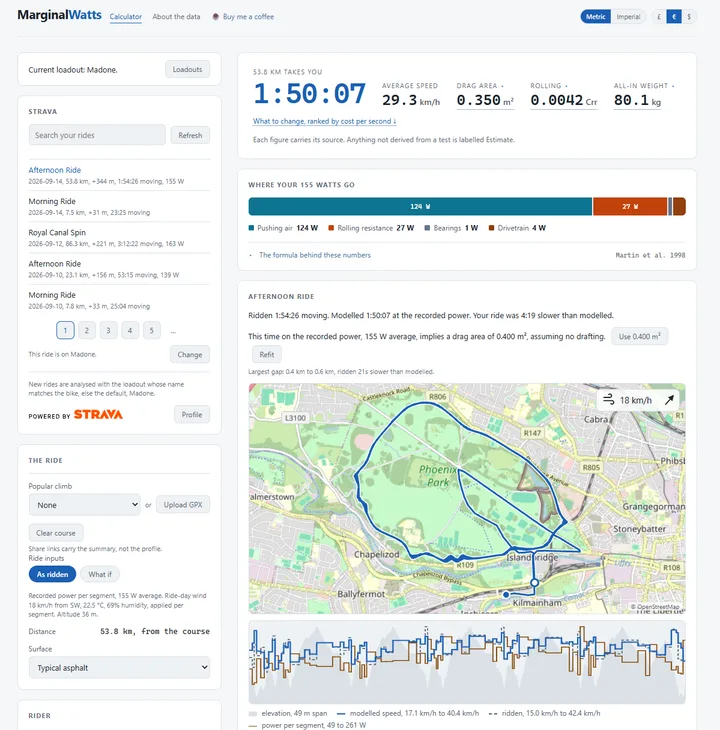The height and width of the screenshot is (730, 720).
Task: Switch units to Metric
Action: tap(595, 17)
